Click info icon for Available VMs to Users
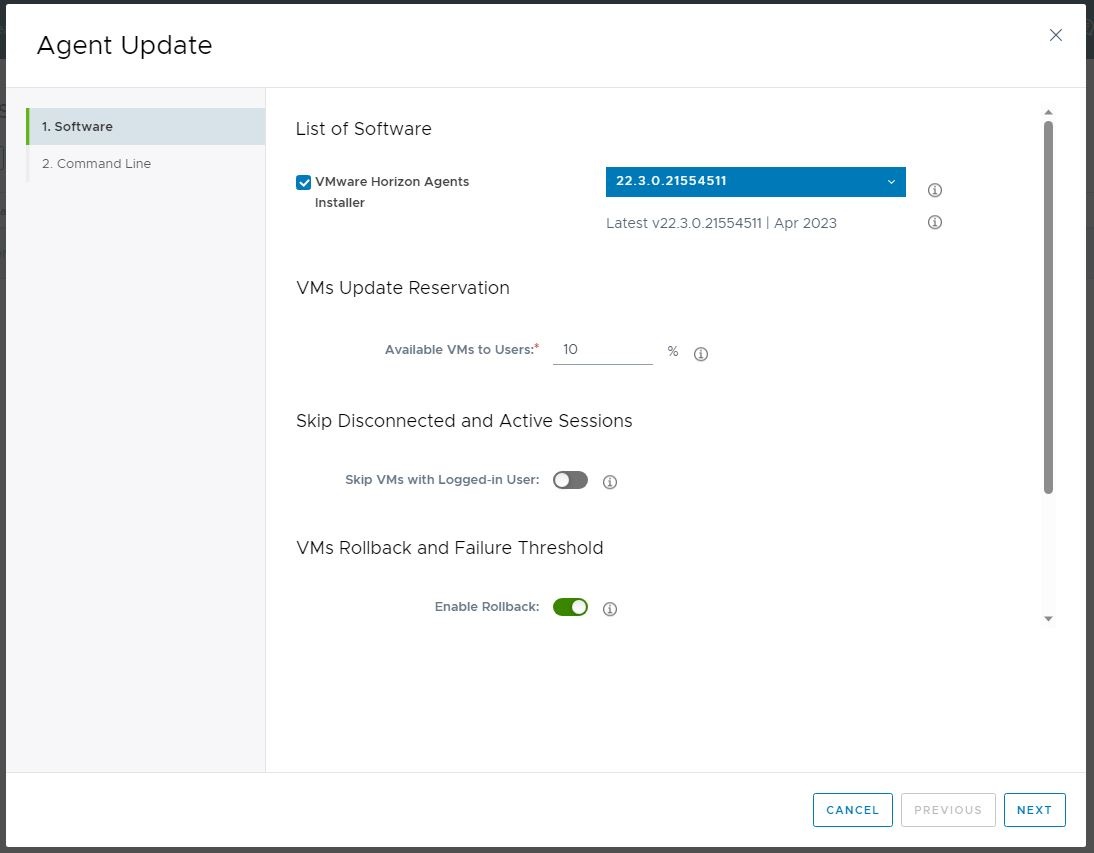 point(701,354)
